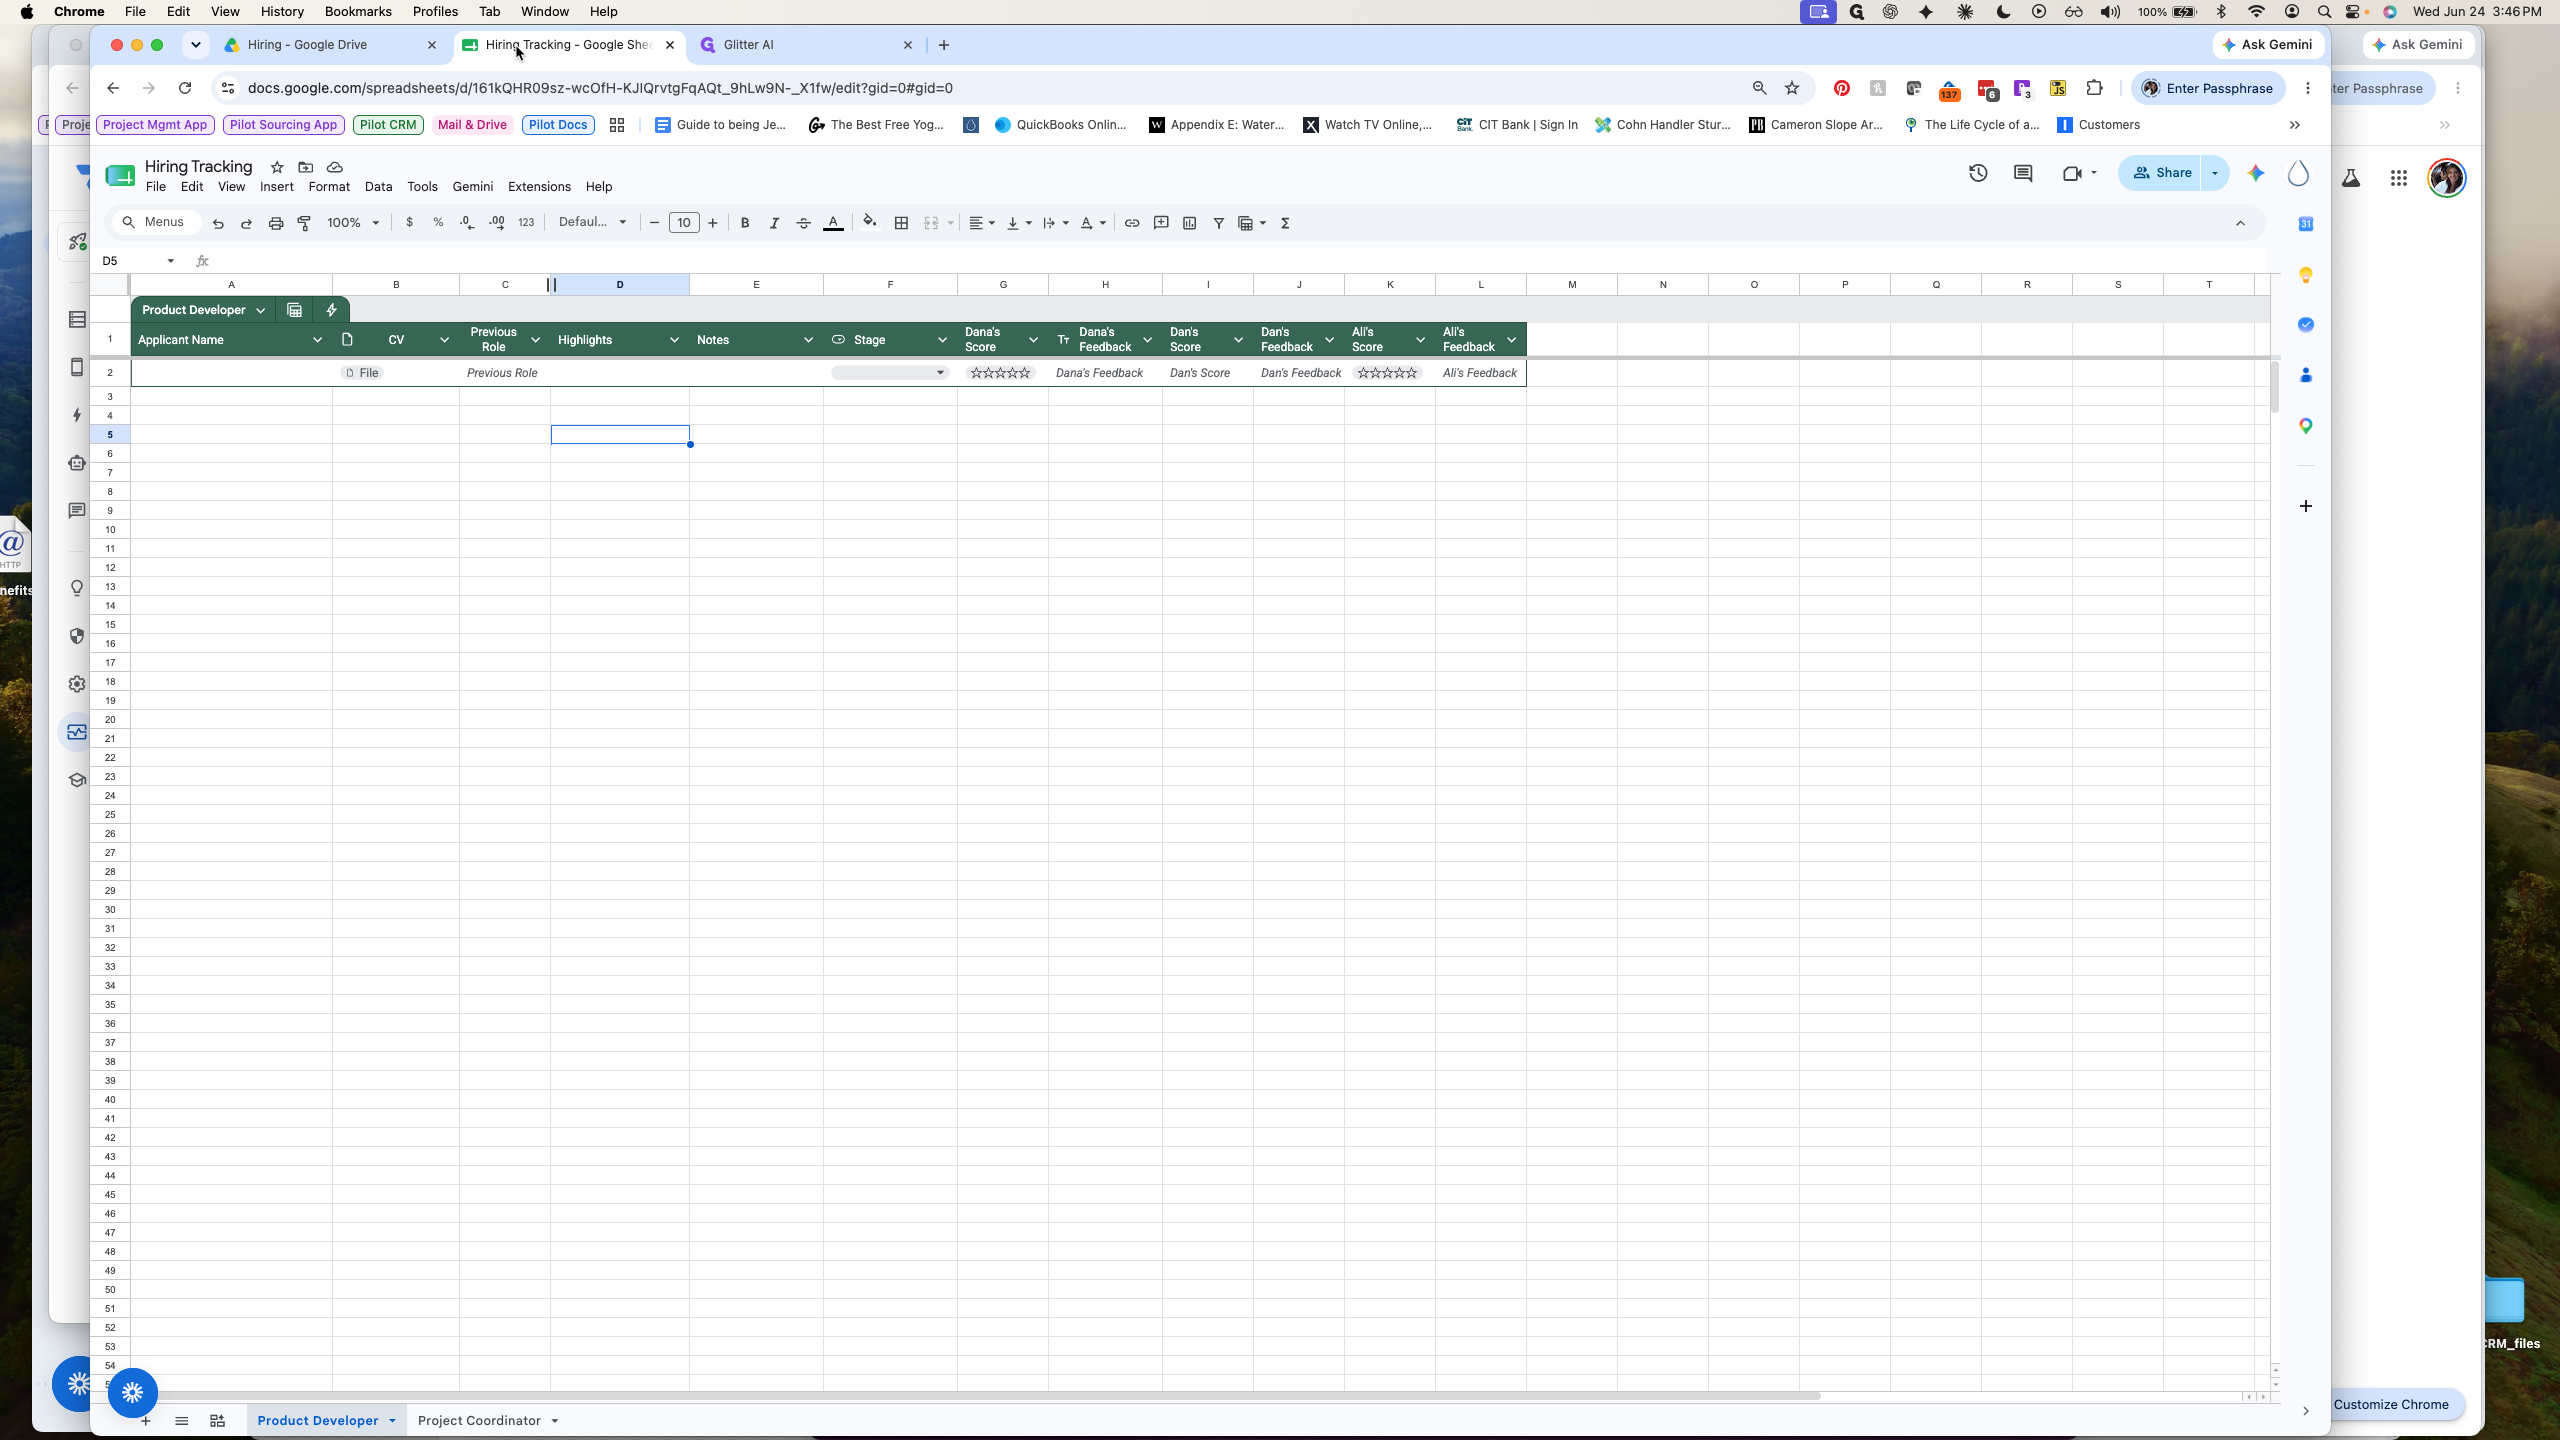Open the Name box dropdown arrow
This screenshot has height=1440, width=2560.
(171, 261)
